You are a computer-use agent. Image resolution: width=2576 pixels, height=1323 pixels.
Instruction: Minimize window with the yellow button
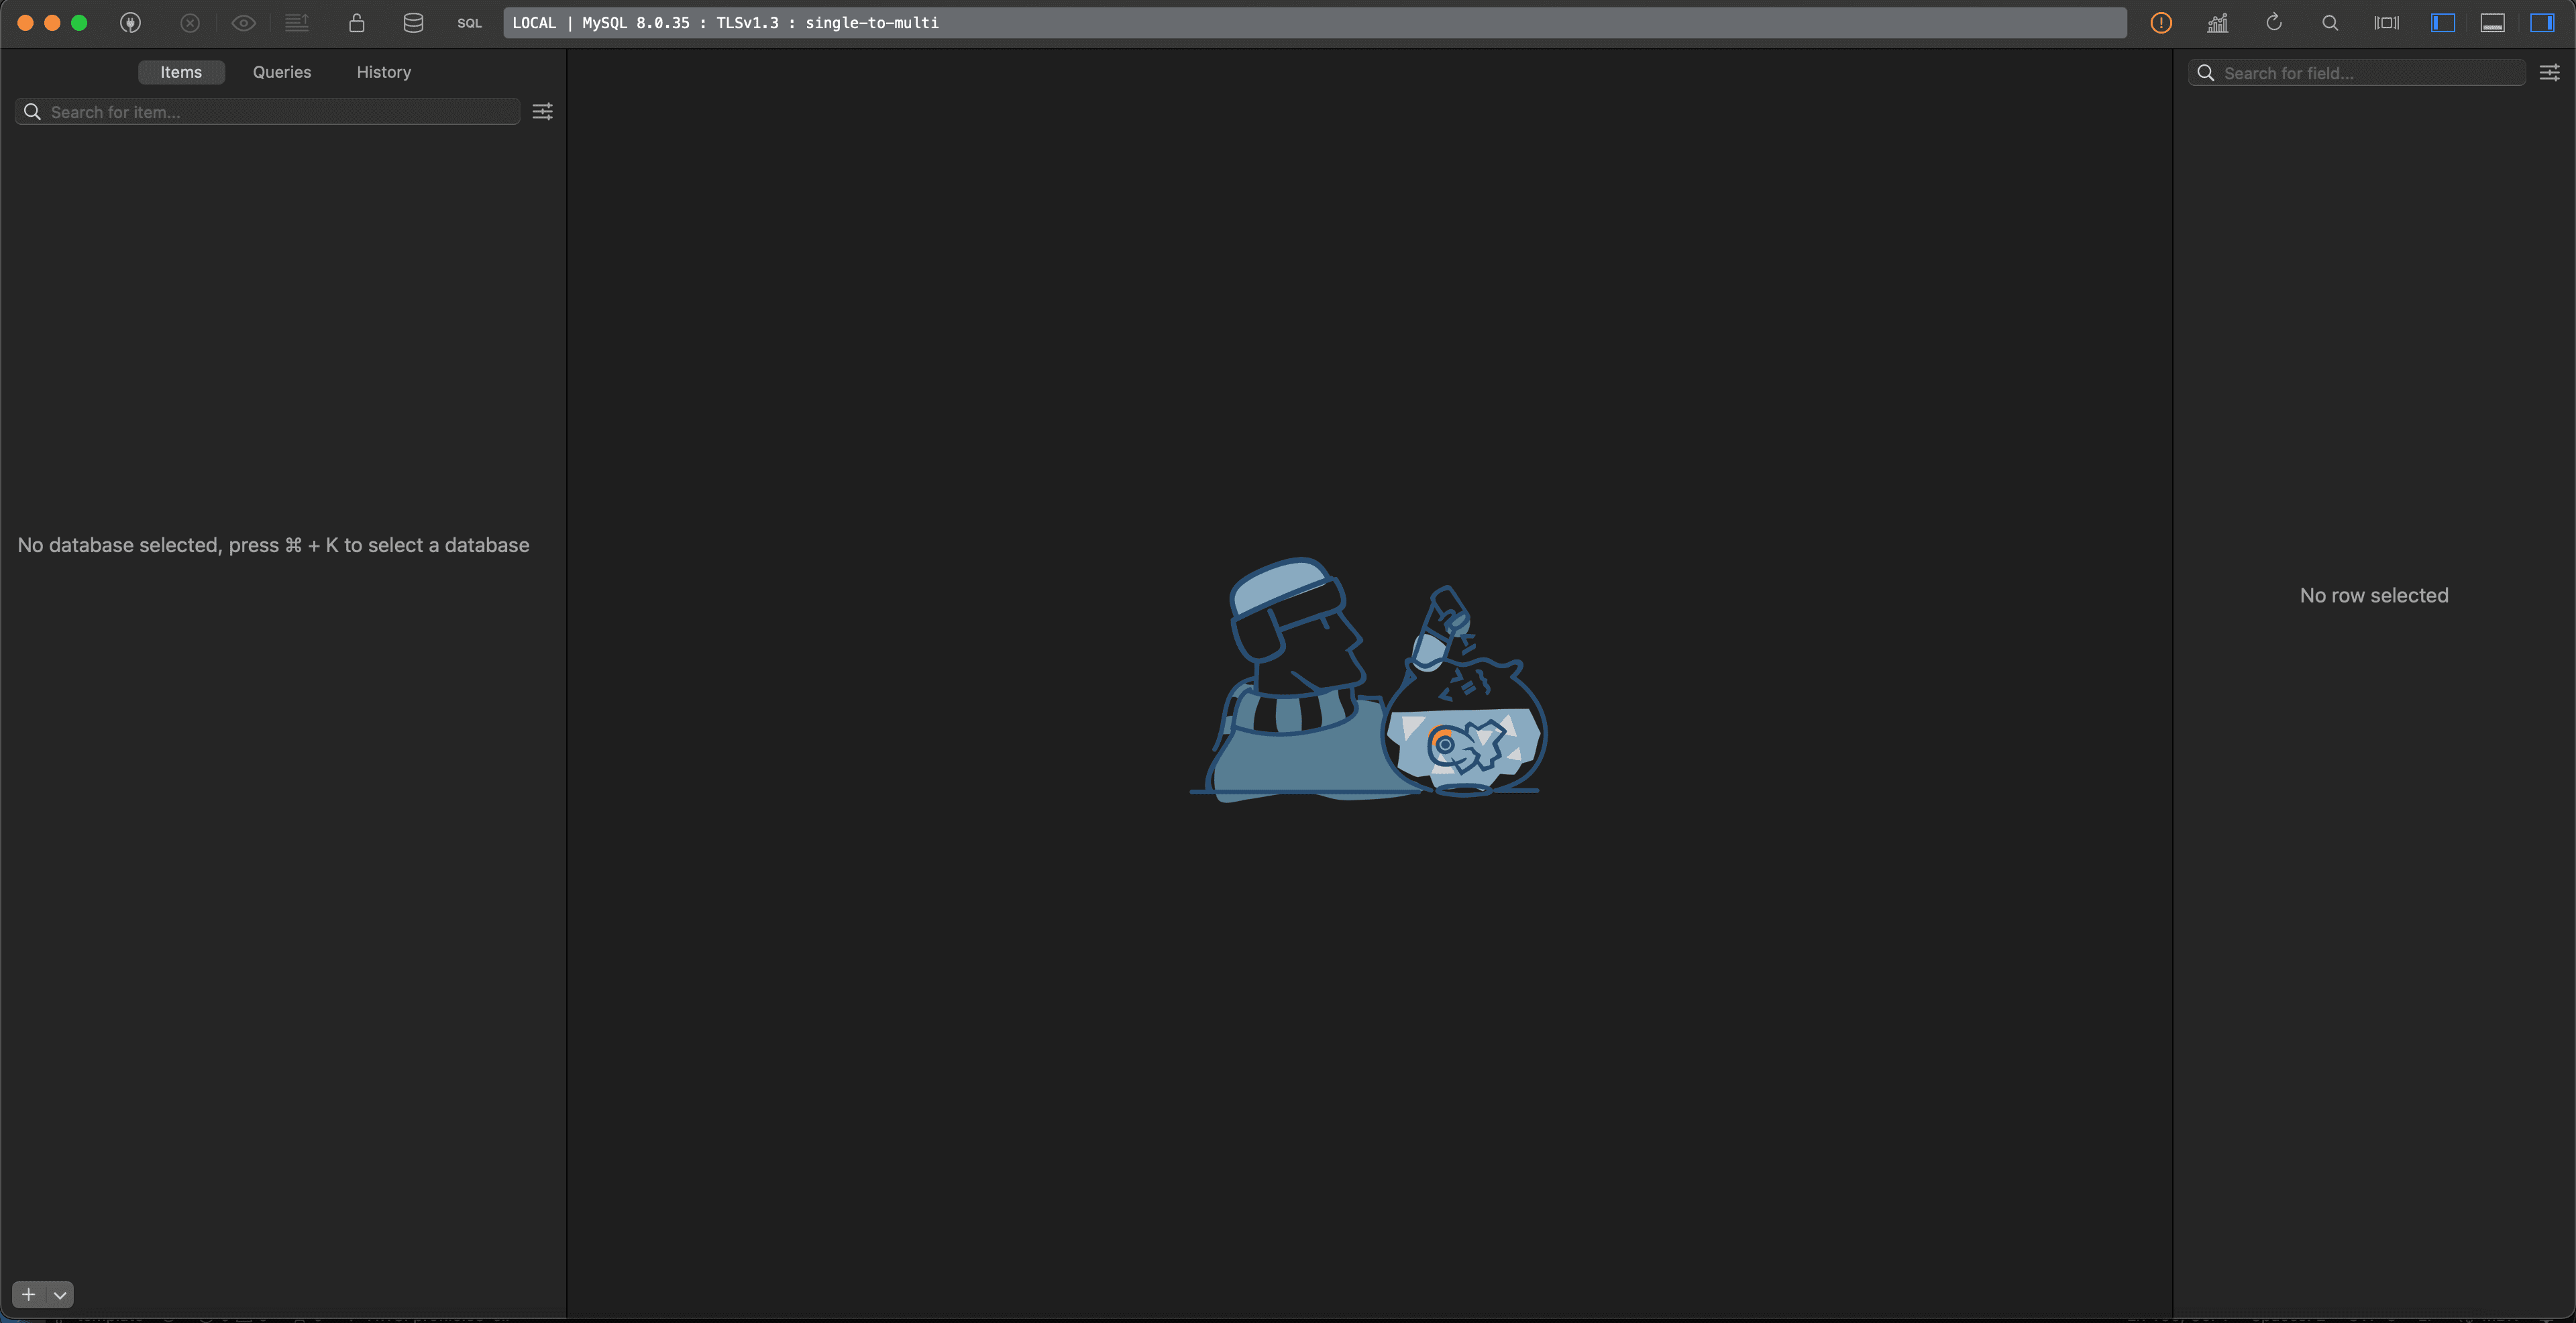[53, 22]
